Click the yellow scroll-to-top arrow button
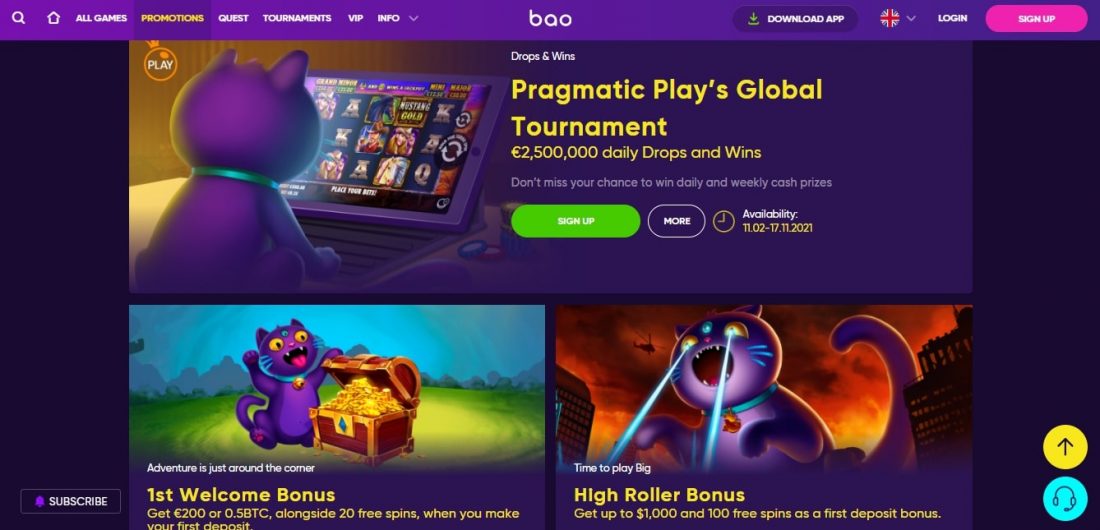 (x=1065, y=447)
